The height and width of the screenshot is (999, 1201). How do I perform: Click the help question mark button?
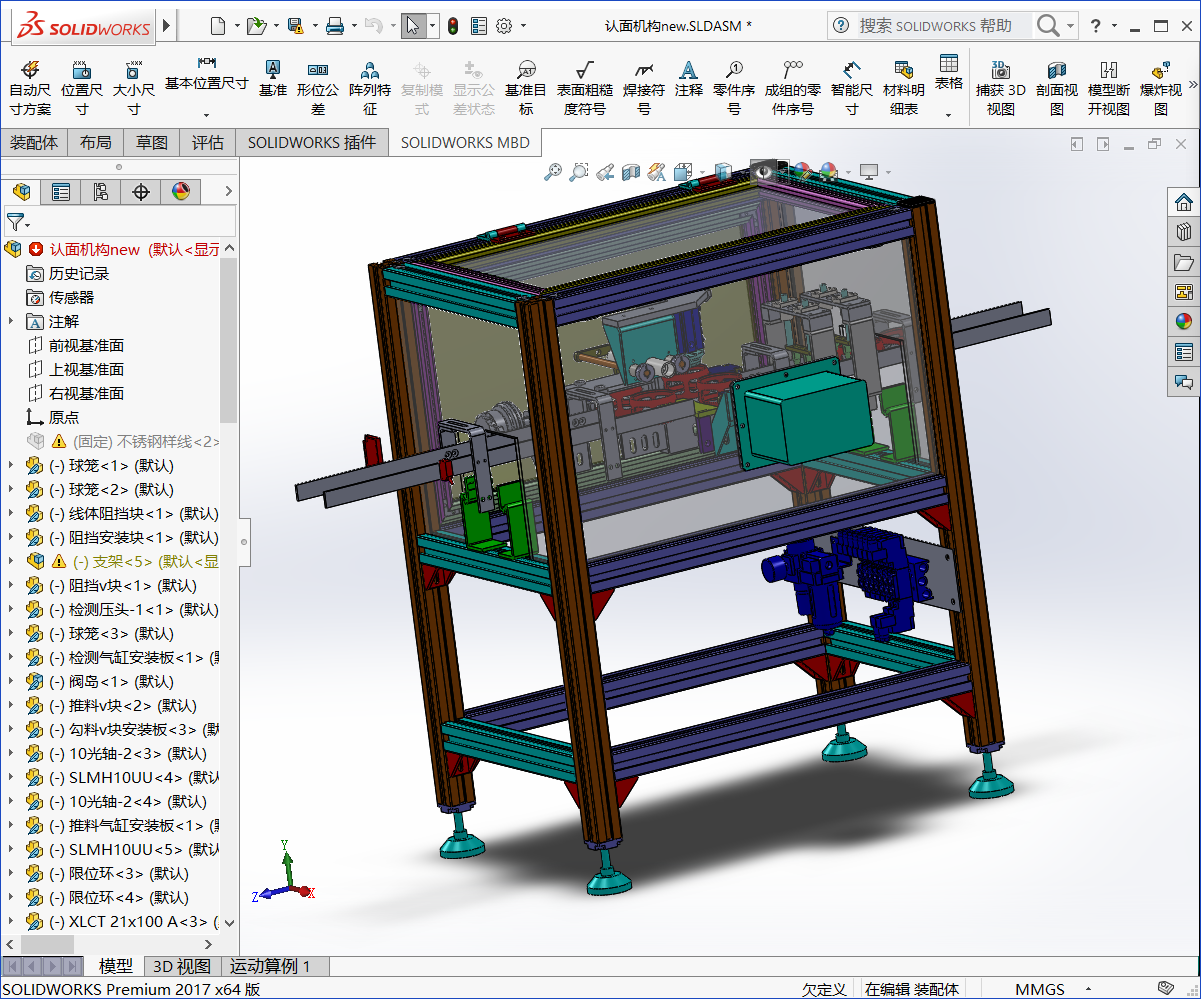pos(1096,26)
